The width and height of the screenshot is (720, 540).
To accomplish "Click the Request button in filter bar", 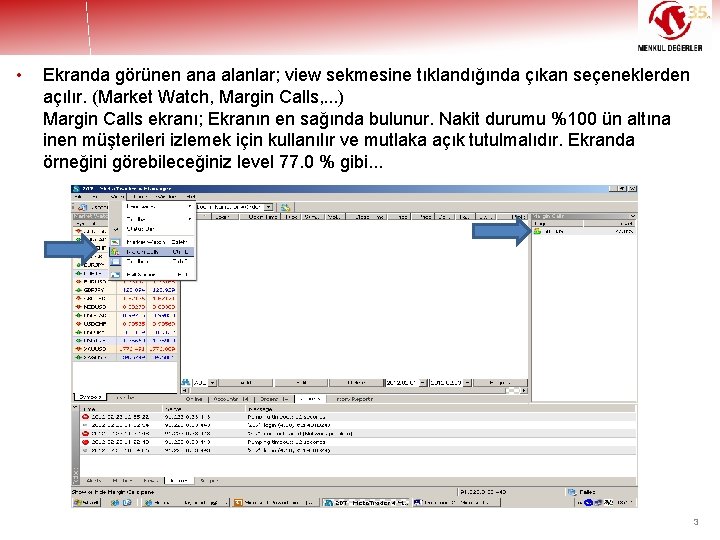I will [500, 382].
